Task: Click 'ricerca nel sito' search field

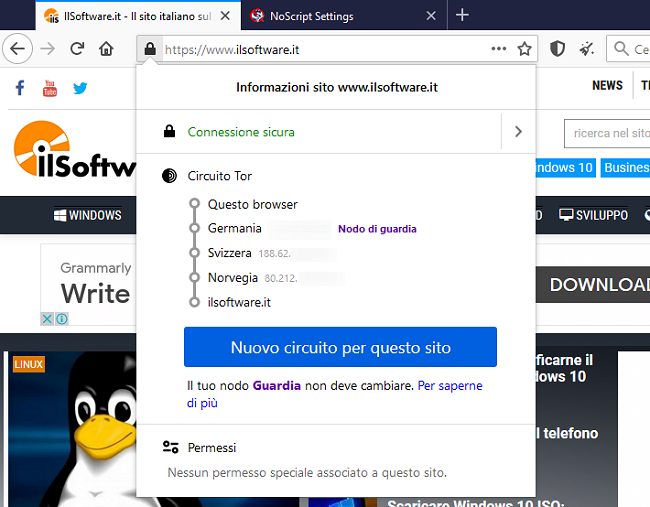Action: pos(607,133)
